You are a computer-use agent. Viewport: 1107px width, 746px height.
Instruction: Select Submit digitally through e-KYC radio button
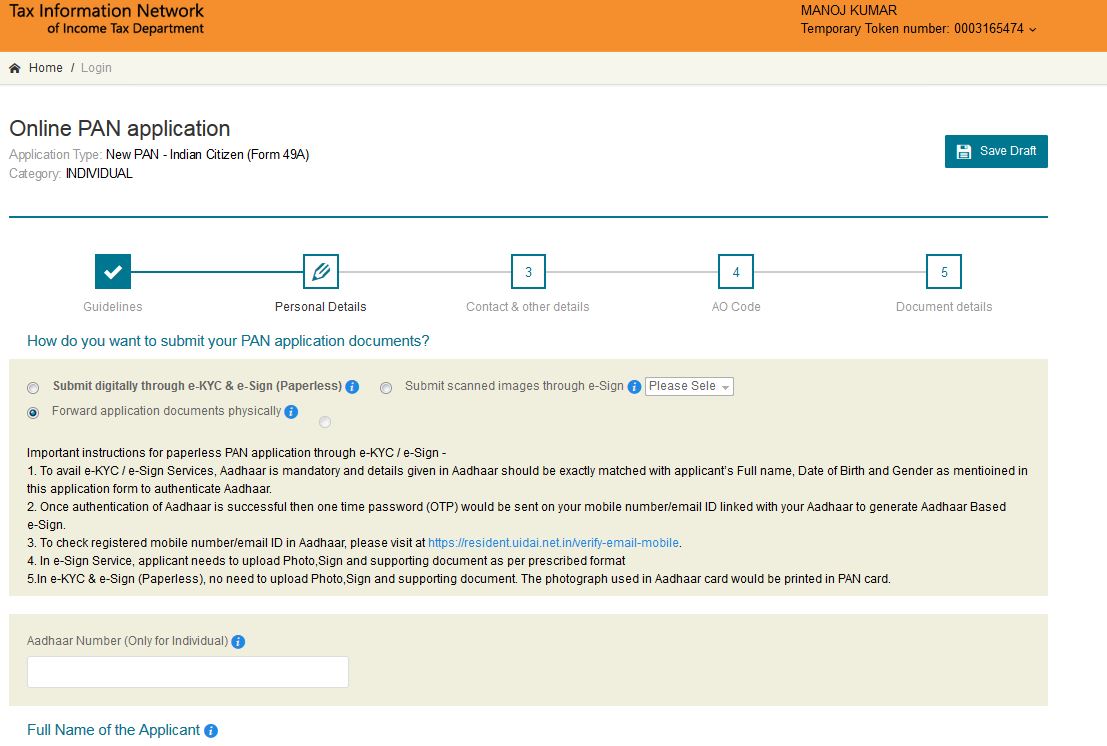pyautogui.click(x=34, y=388)
